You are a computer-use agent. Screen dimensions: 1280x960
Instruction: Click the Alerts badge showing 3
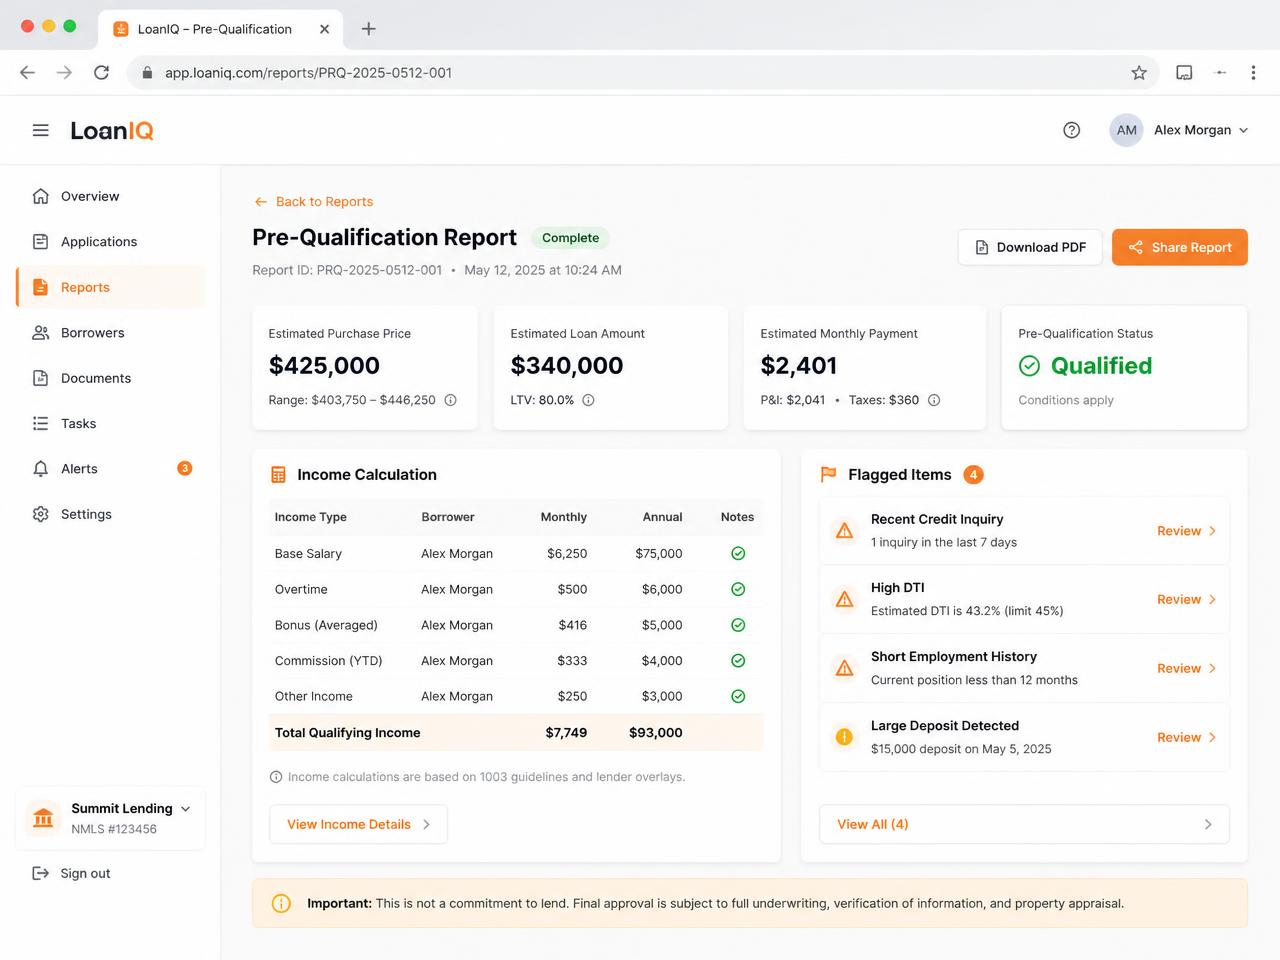click(x=185, y=468)
